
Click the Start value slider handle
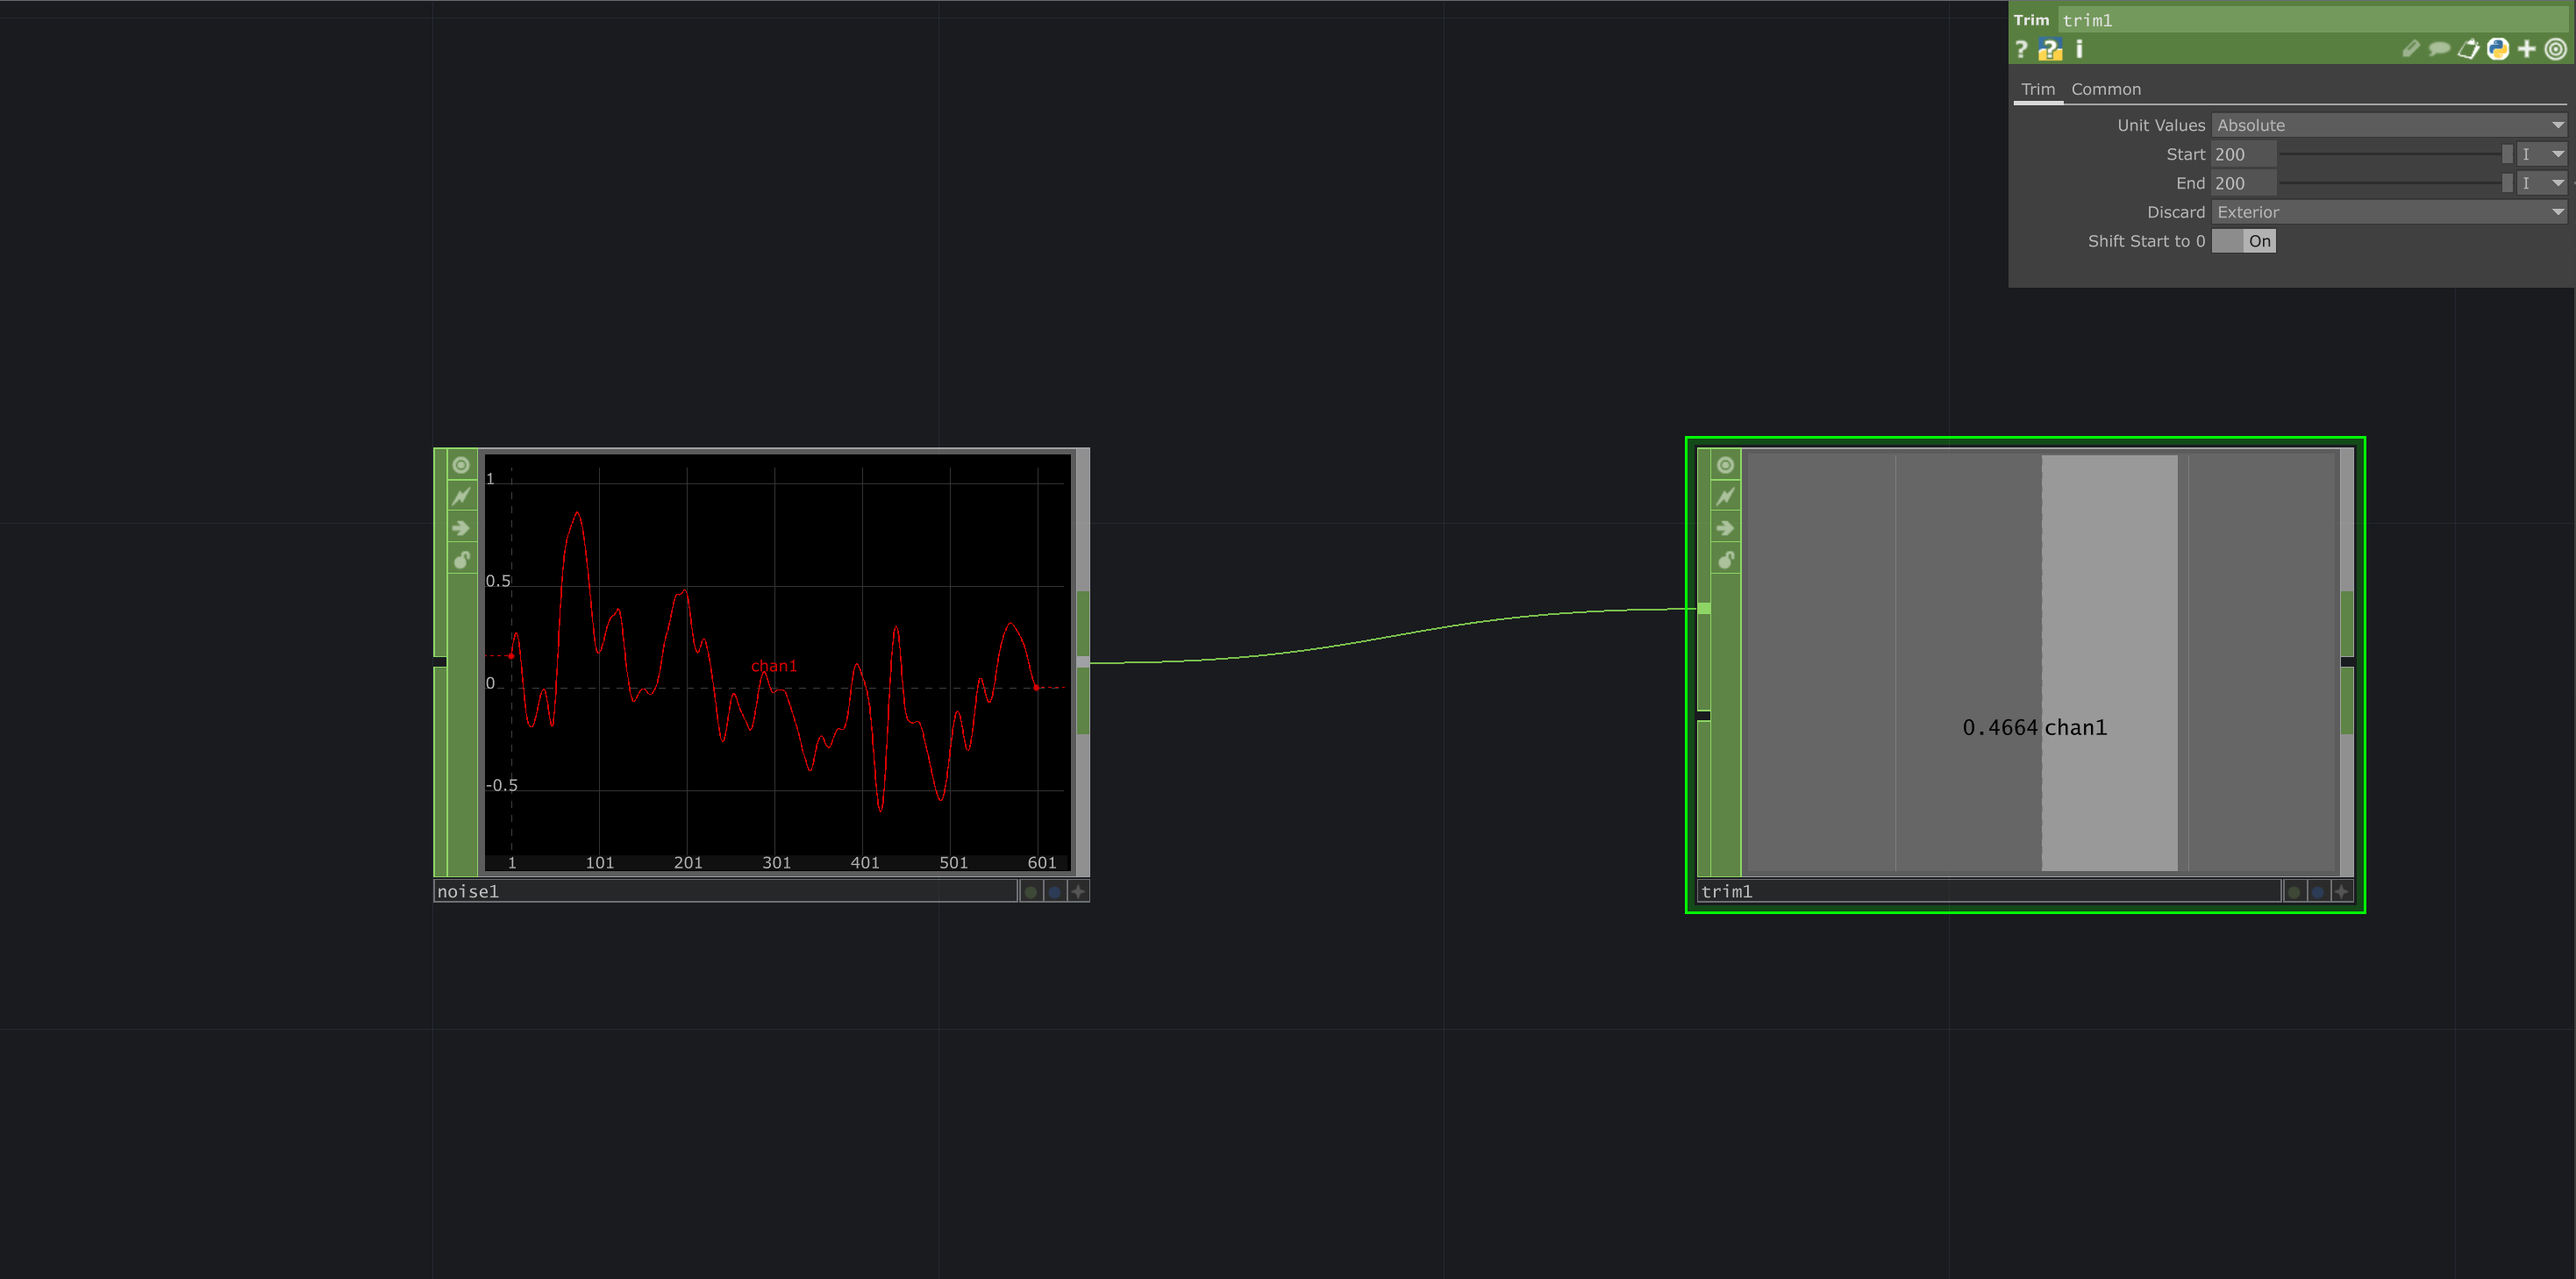tap(2506, 154)
